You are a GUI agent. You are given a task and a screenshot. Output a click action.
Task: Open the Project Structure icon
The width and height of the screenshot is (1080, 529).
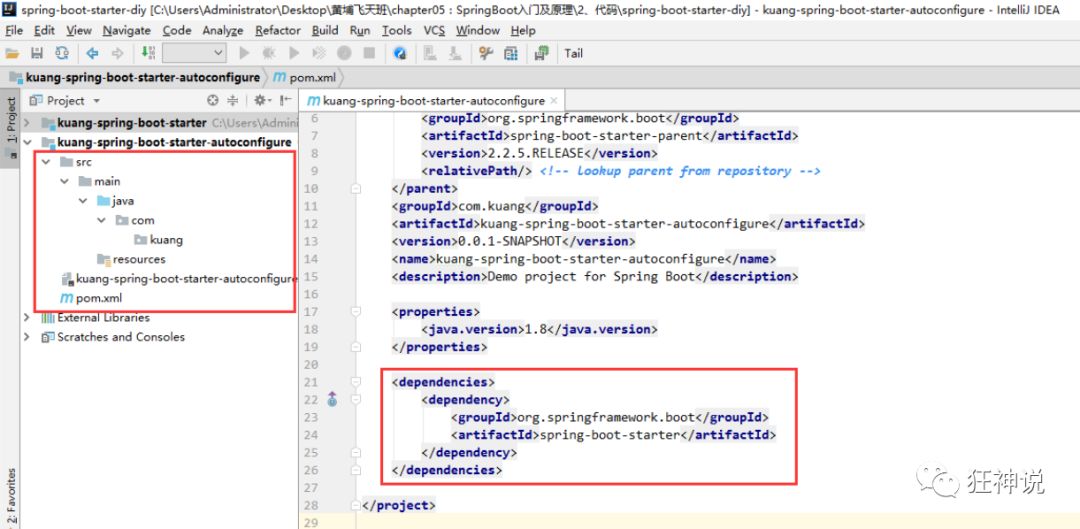coord(511,53)
